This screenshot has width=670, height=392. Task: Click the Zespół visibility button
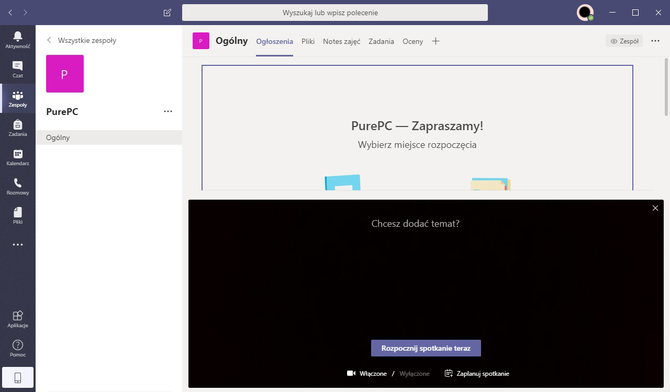pyautogui.click(x=624, y=41)
